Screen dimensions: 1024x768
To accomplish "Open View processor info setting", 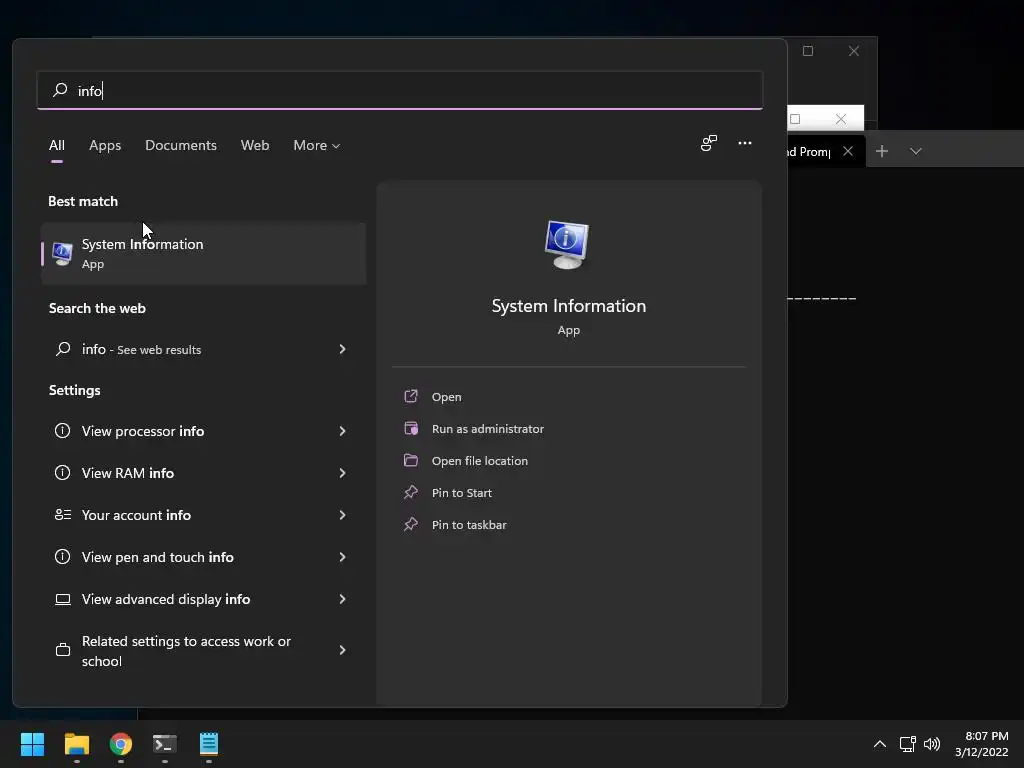I will [203, 431].
